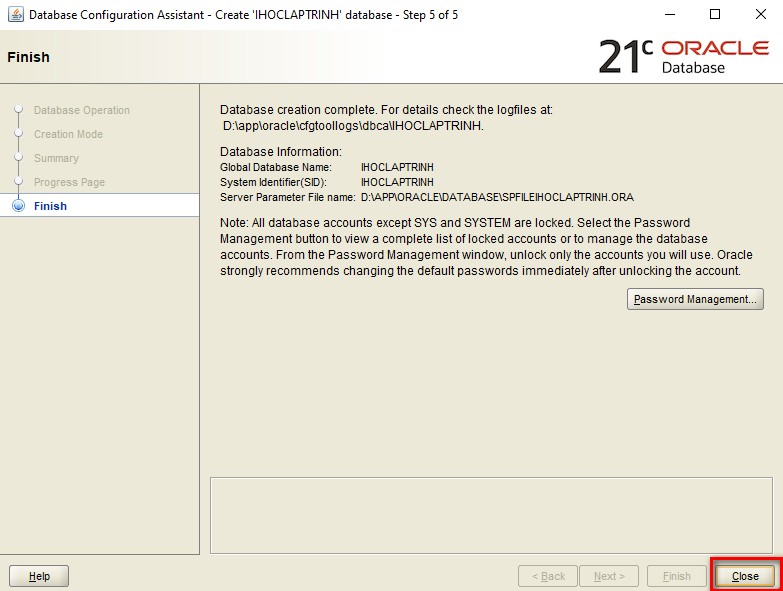
Task: Select the Database Operation step
Action: tap(81, 110)
